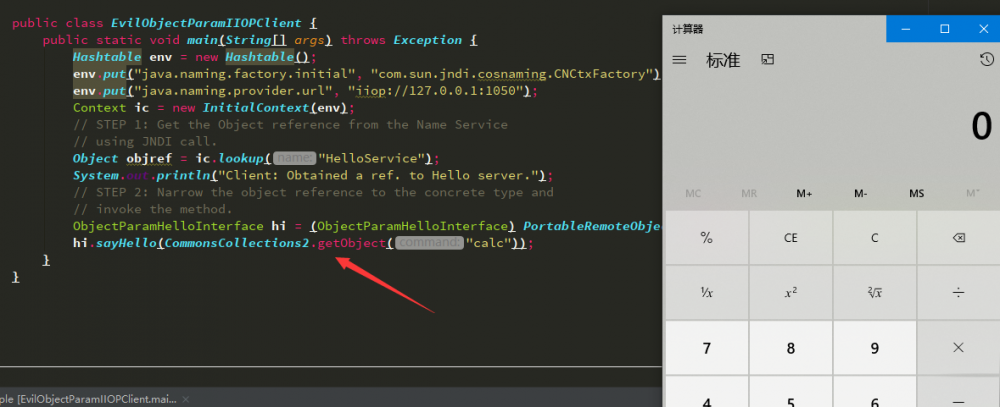
Task: Click the reciprocal 1/x key
Action: click(706, 292)
